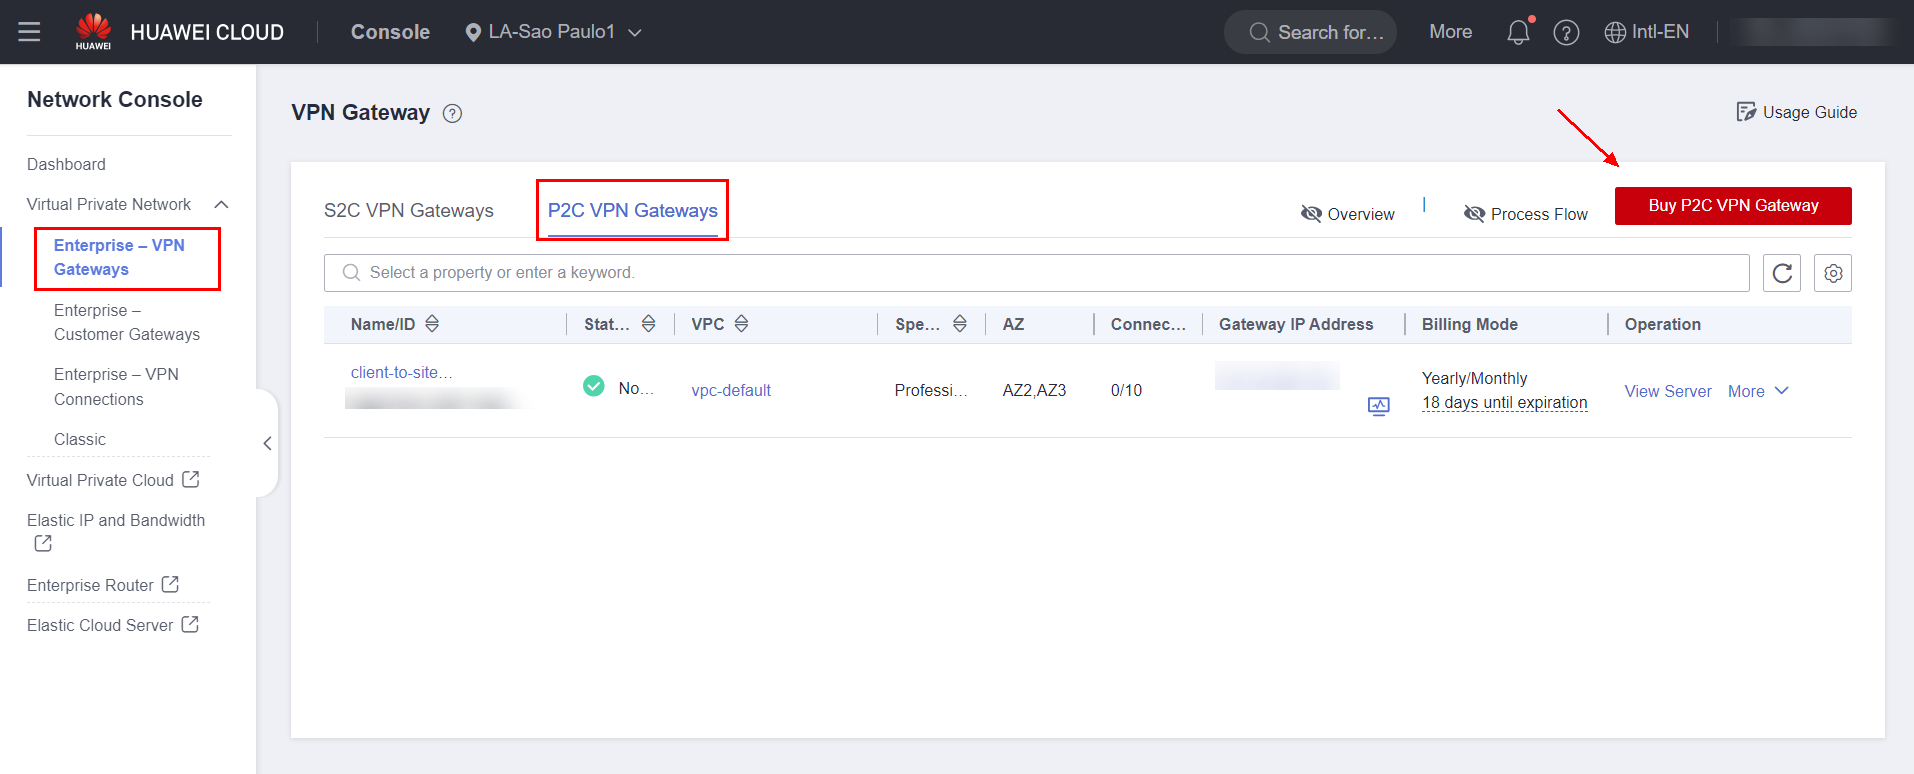The image size is (1914, 774).
Task: Expand the More operations dropdown in row
Action: [1757, 391]
